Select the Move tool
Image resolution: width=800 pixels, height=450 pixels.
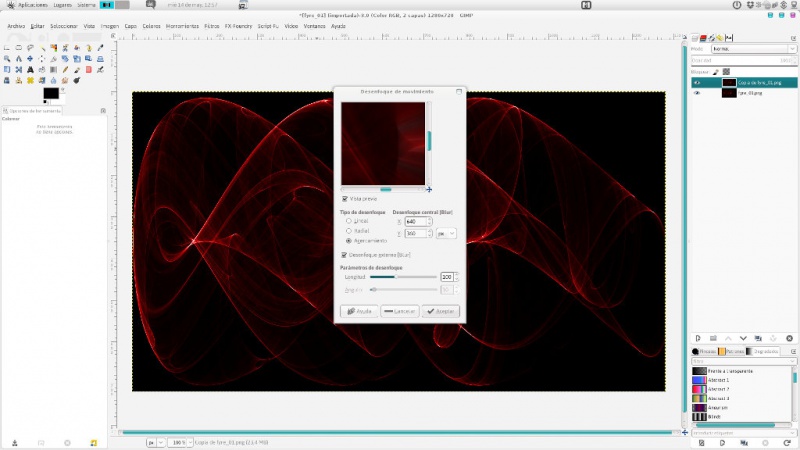pos(30,59)
